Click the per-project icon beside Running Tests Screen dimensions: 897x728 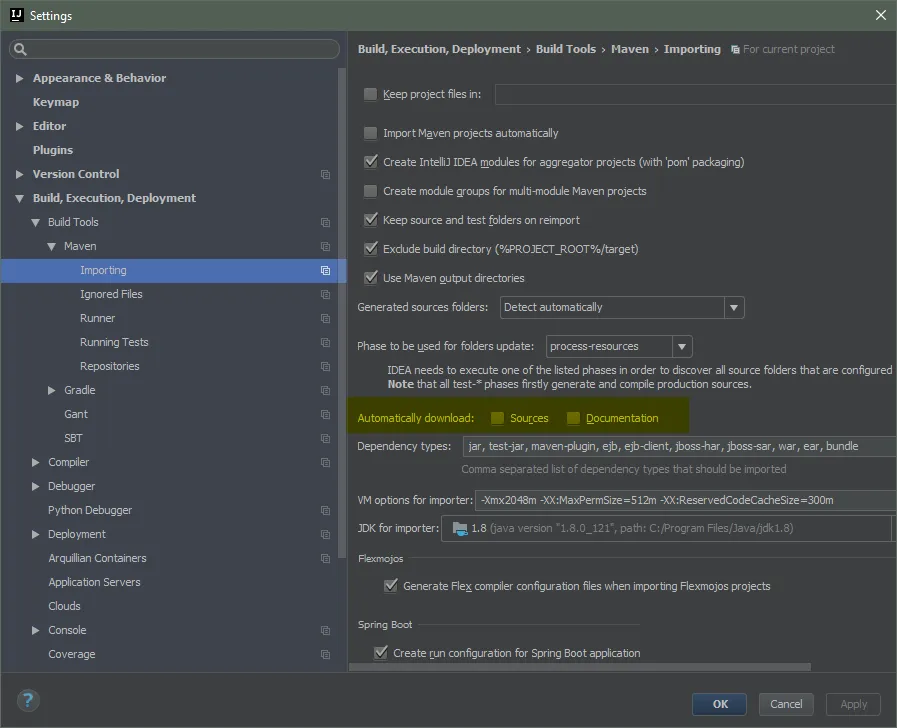[325, 343]
